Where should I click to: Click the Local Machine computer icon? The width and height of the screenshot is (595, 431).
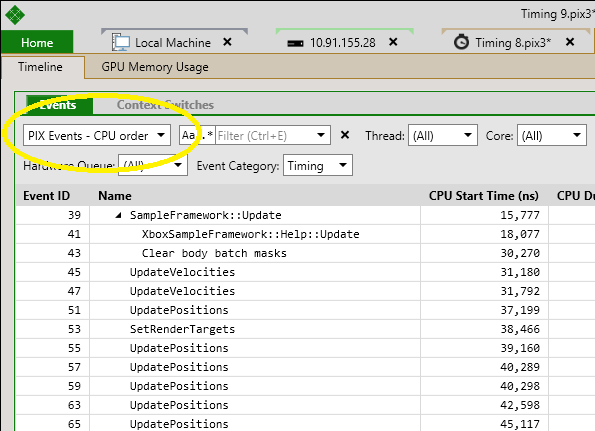(x=121, y=42)
